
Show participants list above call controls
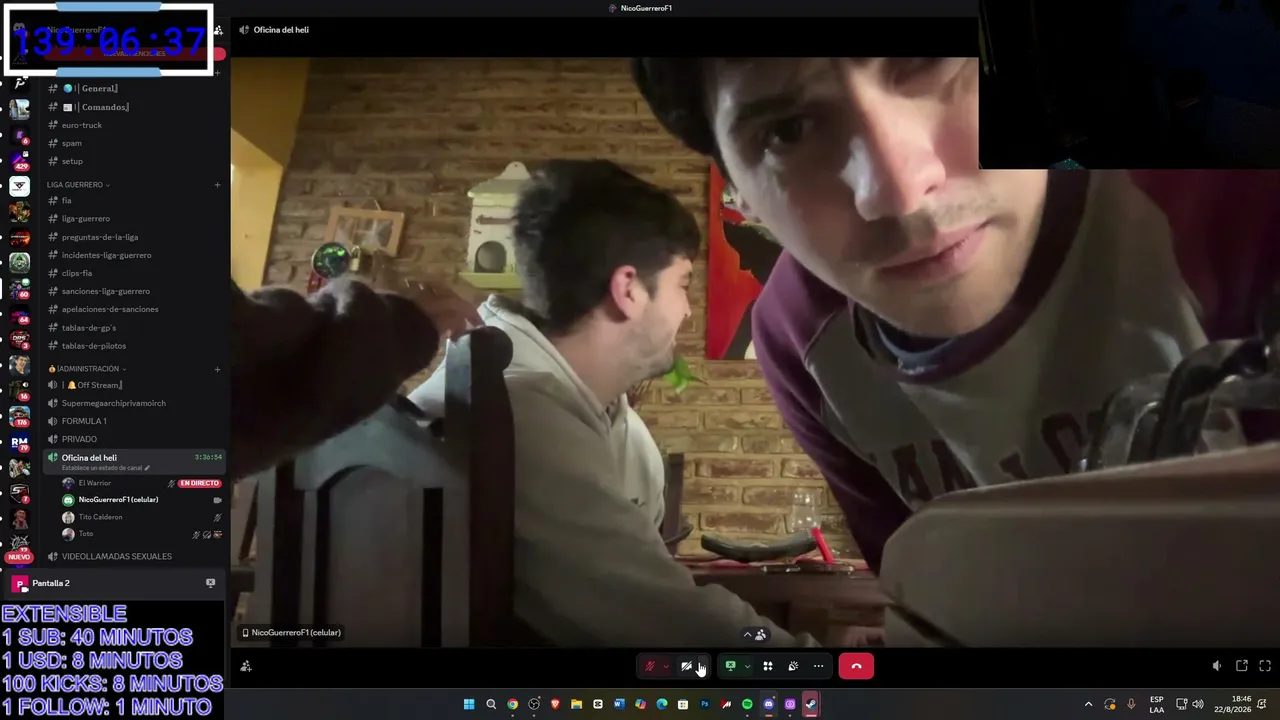pyautogui.click(x=754, y=634)
